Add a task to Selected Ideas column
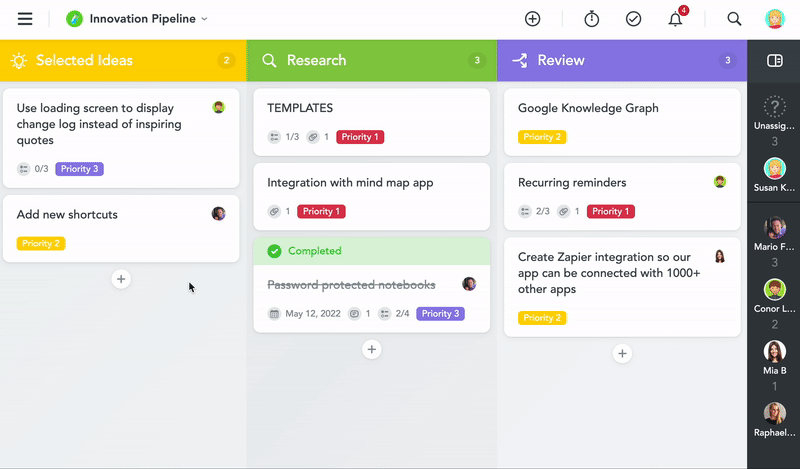Image resolution: width=800 pixels, height=469 pixels. pyautogui.click(x=121, y=279)
